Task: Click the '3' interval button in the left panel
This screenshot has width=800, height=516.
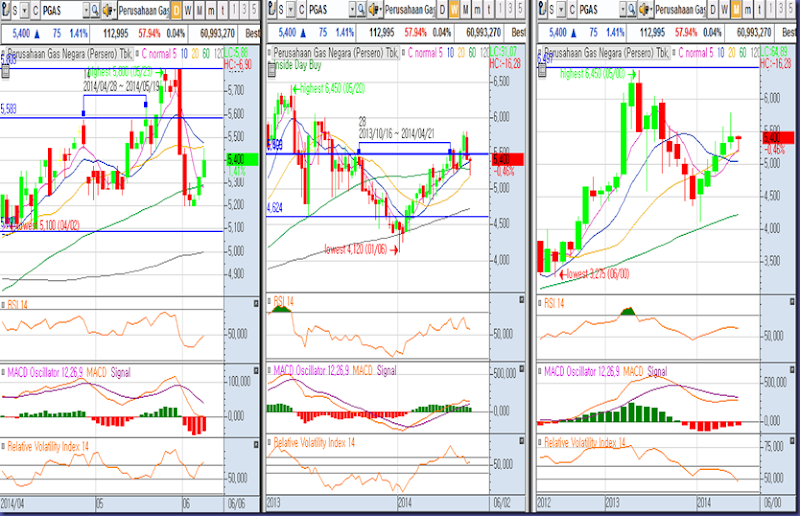Action: pyautogui.click(x=245, y=9)
